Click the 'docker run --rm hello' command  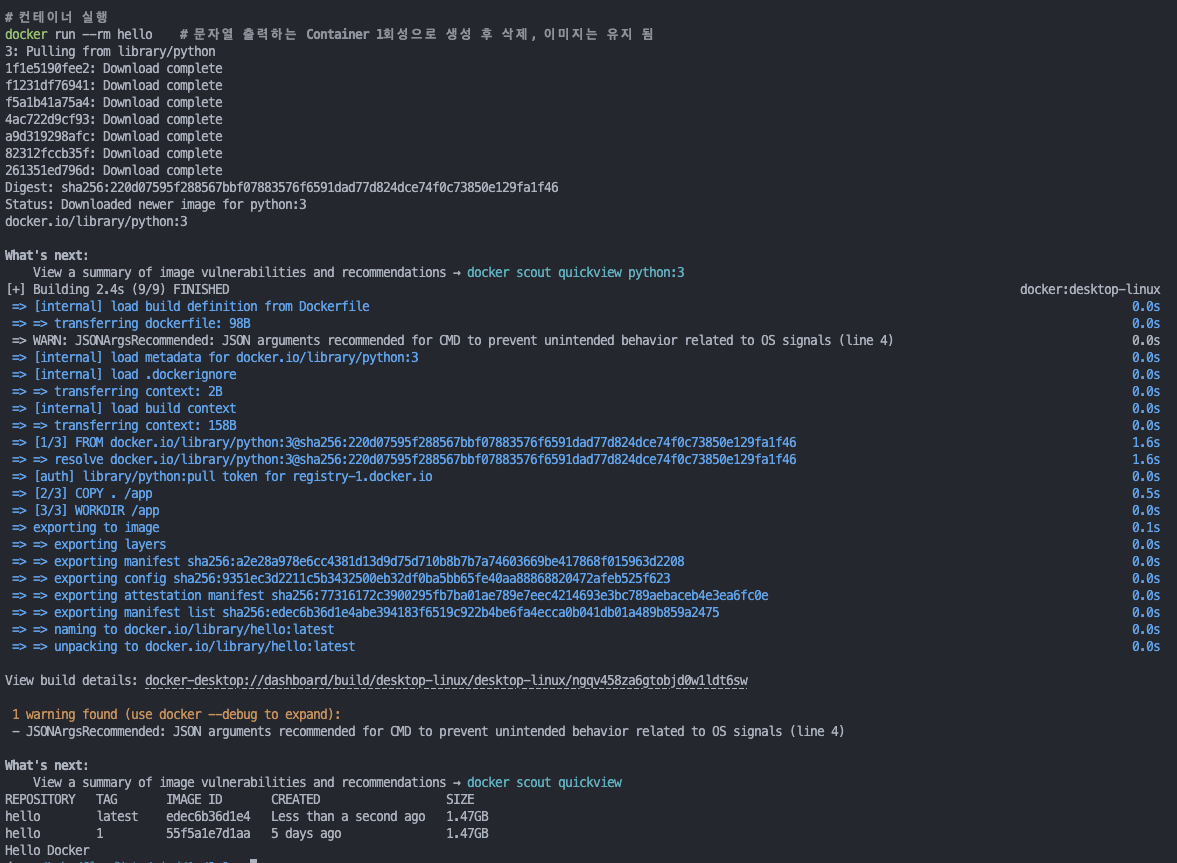click(x=79, y=35)
